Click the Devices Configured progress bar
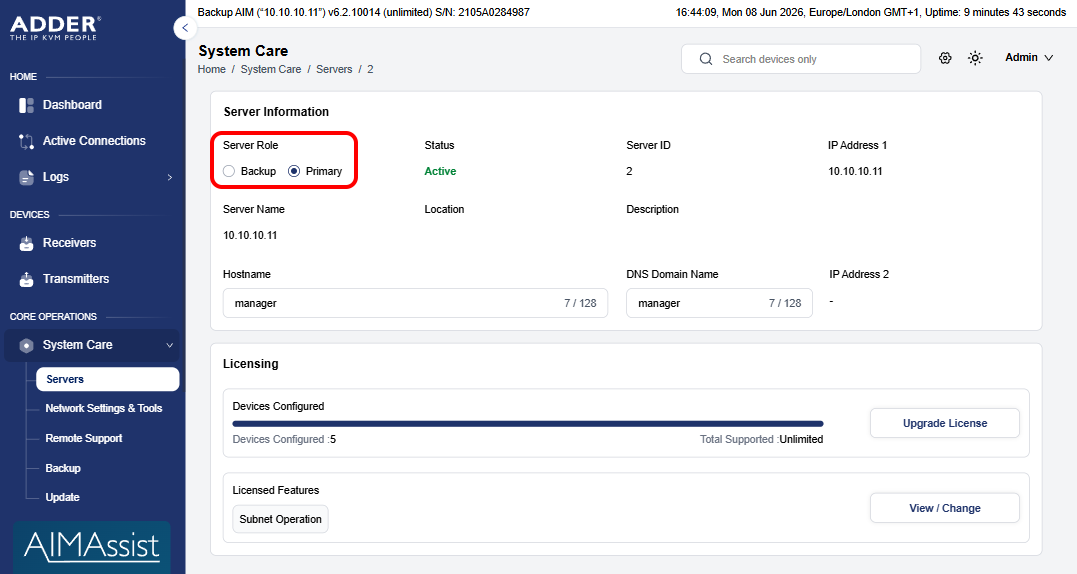The image size is (1077, 574). tap(528, 424)
